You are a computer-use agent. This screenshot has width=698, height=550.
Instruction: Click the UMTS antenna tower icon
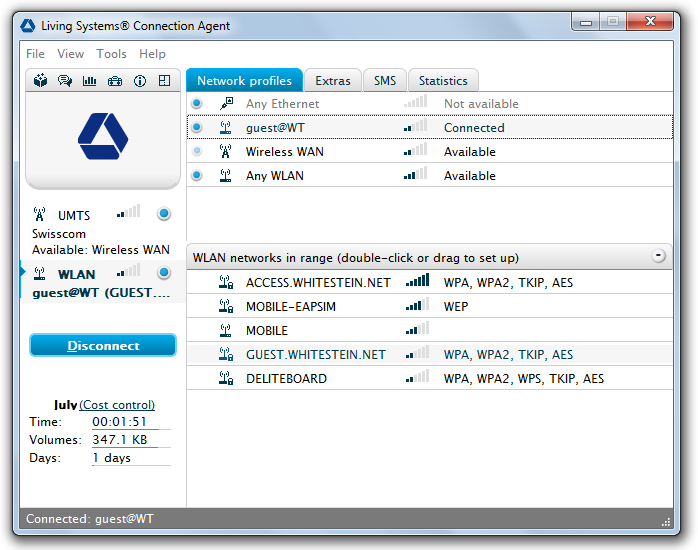[x=40, y=214]
